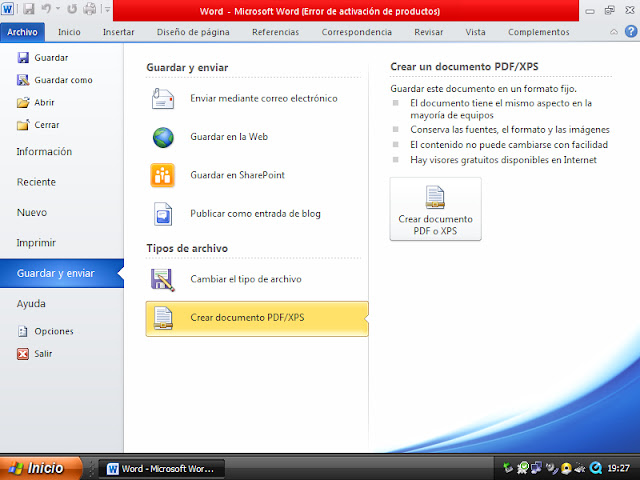Open the Correspondencia tab
The image size is (640, 480).
(356, 32)
